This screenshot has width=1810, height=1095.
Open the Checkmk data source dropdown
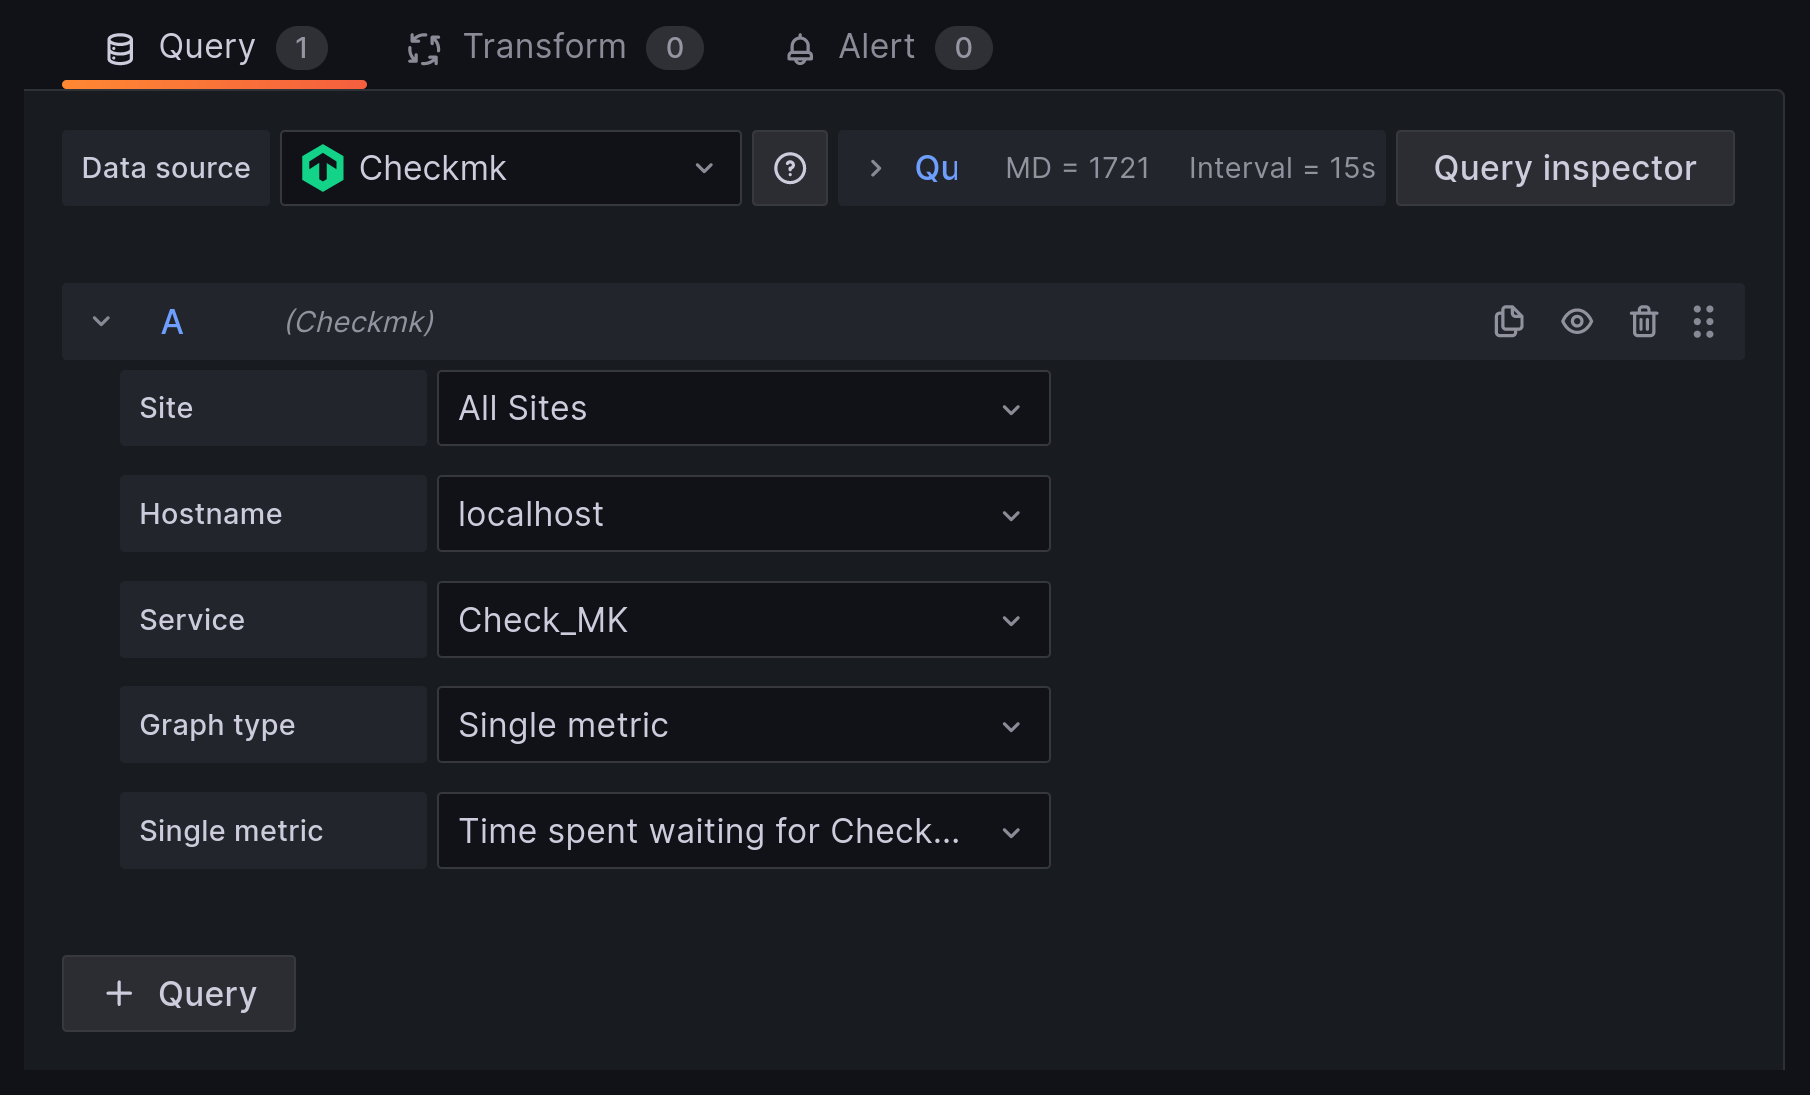click(x=510, y=168)
